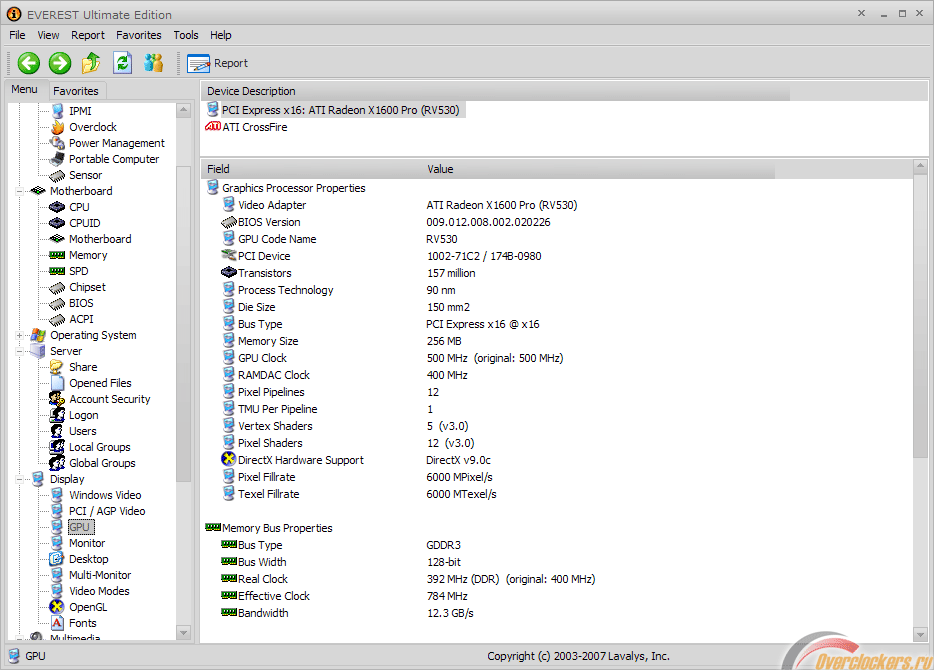Open the Tools menu
This screenshot has height=670, width=934.
tap(186, 35)
